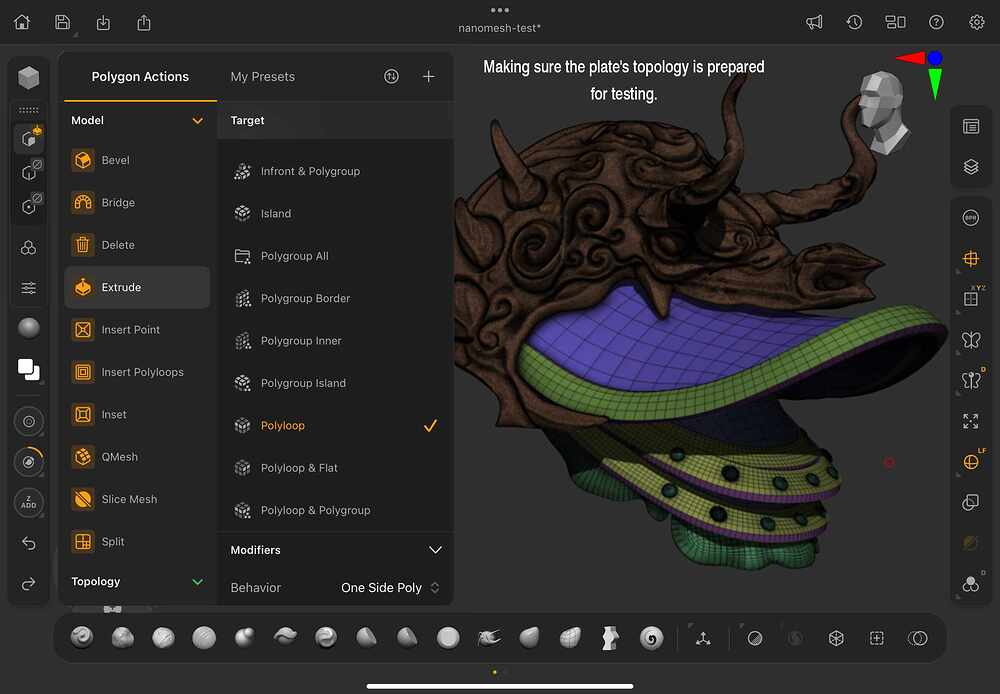The height and width of the screenshot is (694, 1000).
Task: Toggle the striped circle mask icon
Action: (754, 639)
